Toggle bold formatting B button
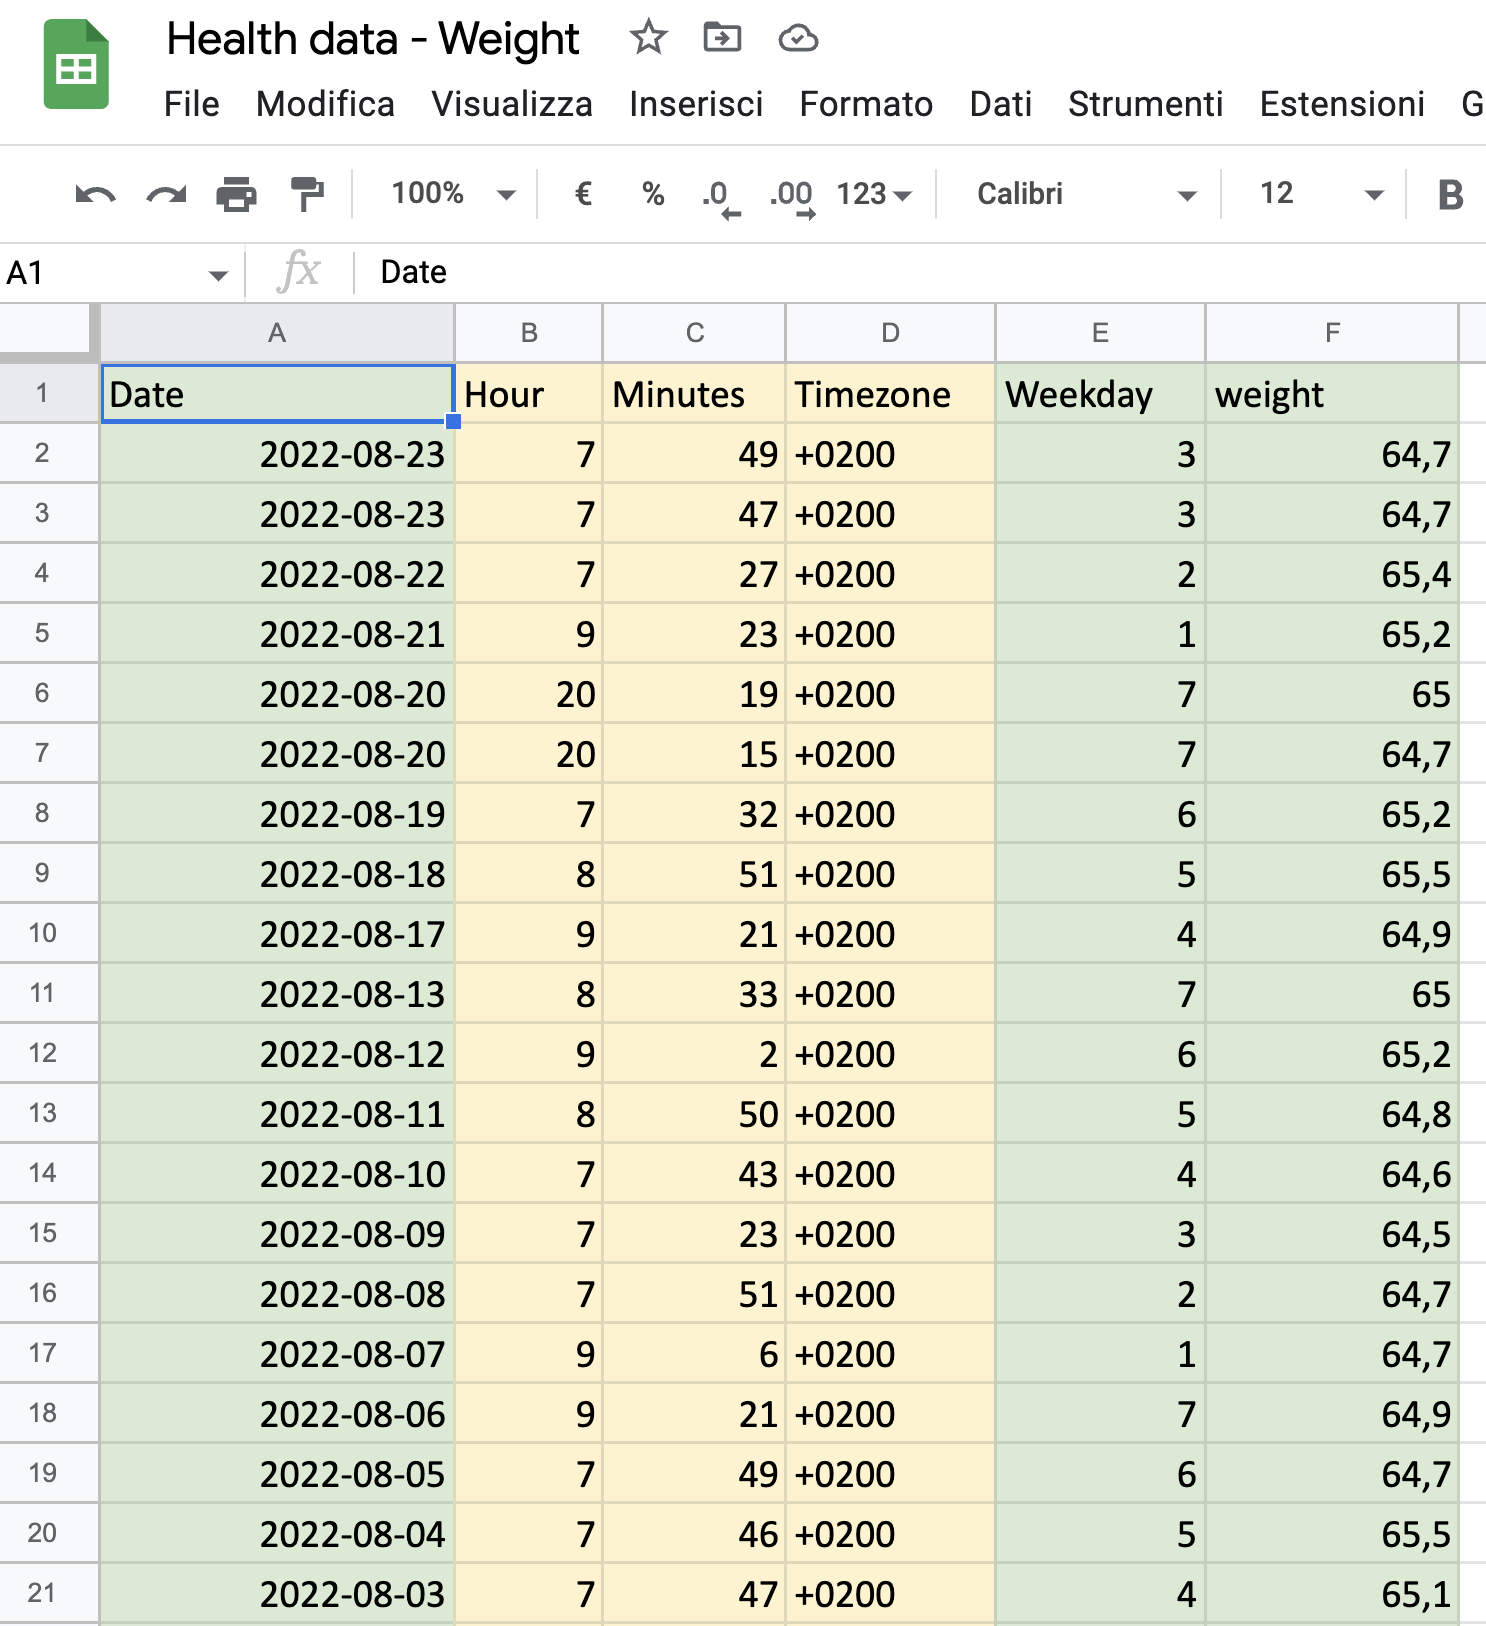 (x=1450, y=194)
